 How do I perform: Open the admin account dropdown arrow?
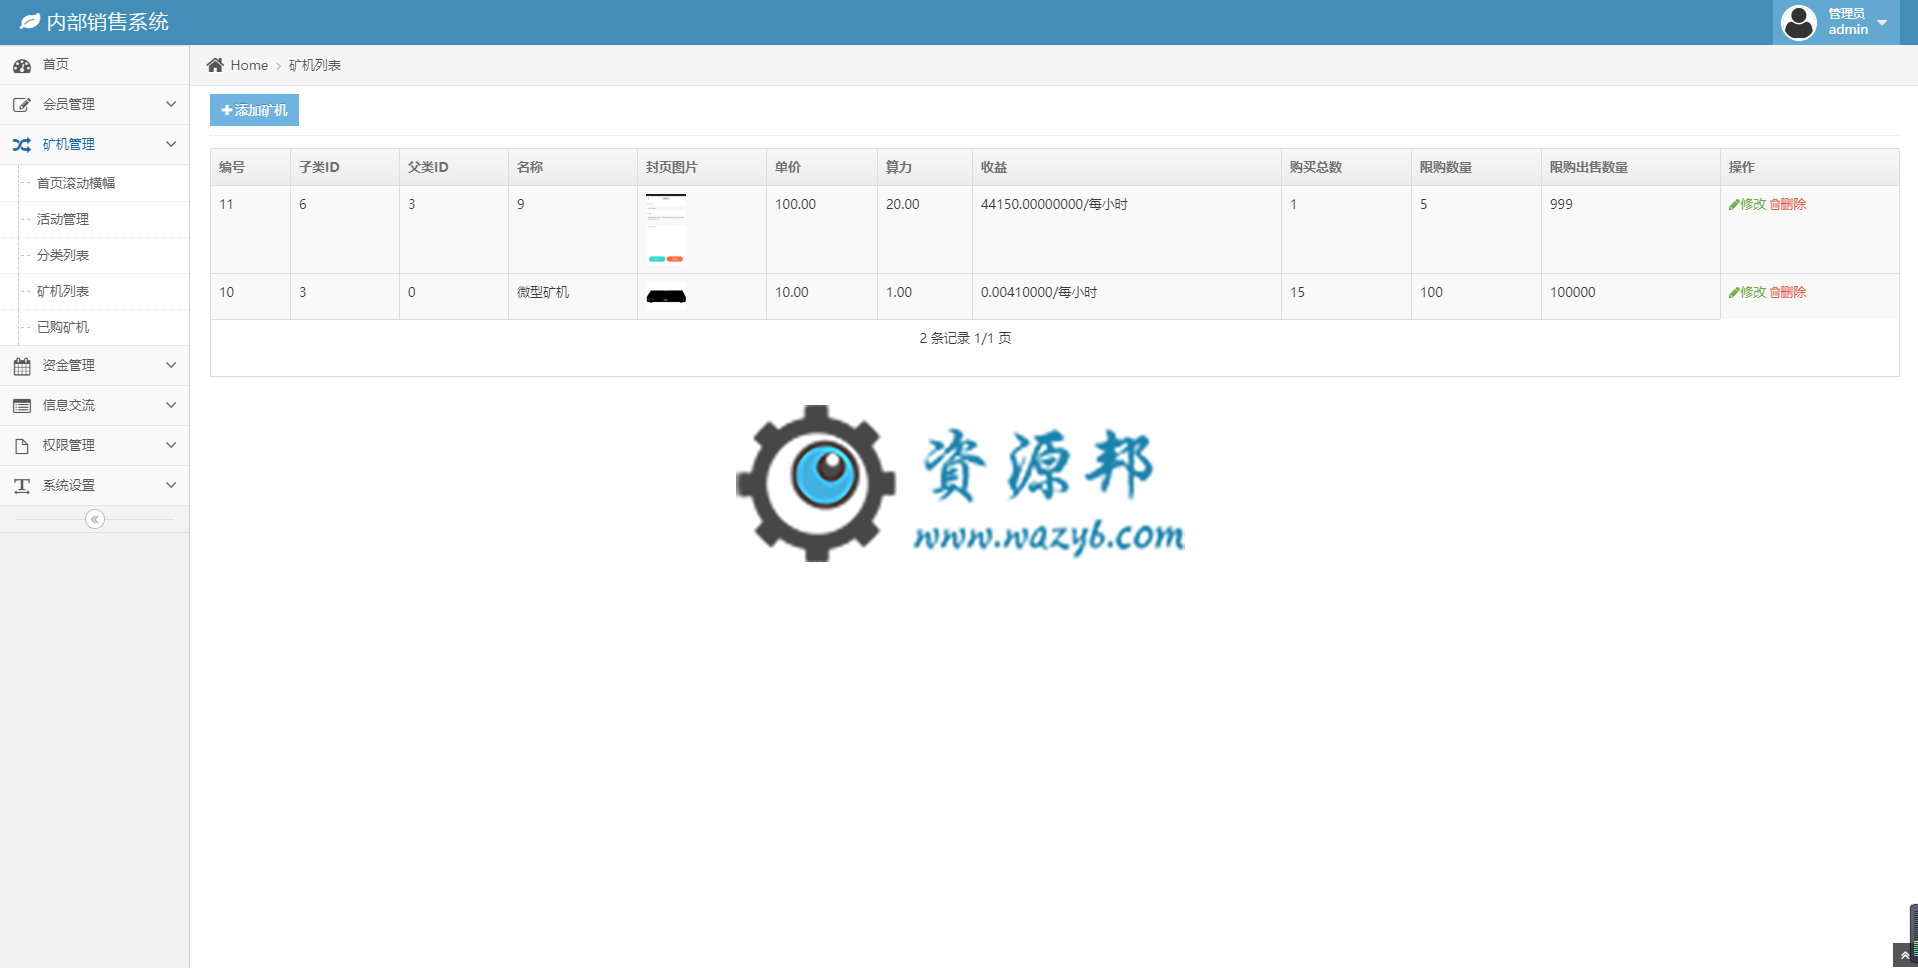1882,22
